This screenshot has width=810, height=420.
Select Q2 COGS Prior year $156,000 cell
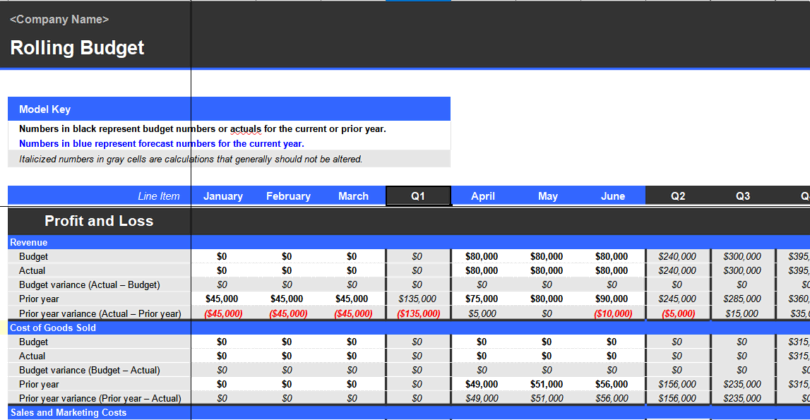(678, 384)
